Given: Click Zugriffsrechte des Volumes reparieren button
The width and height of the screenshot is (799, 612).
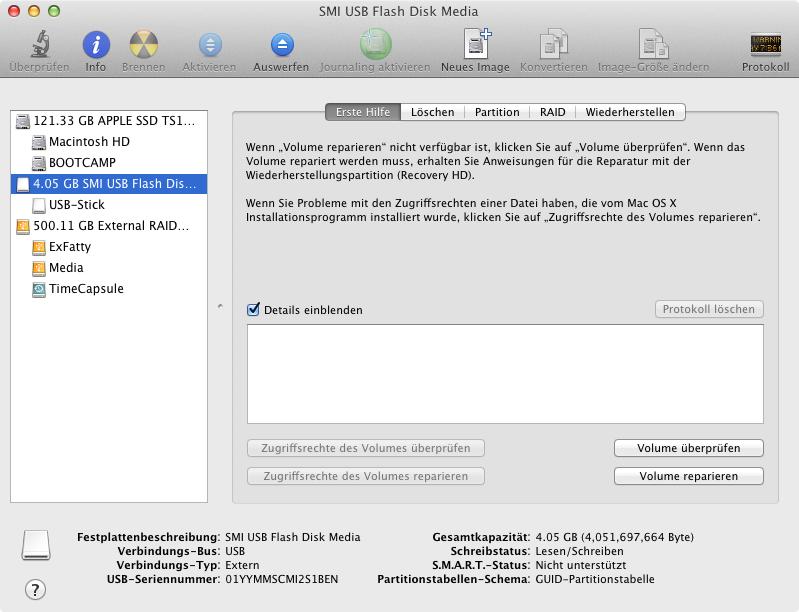Looking at the screenshot, I should [x=365, y=476].
